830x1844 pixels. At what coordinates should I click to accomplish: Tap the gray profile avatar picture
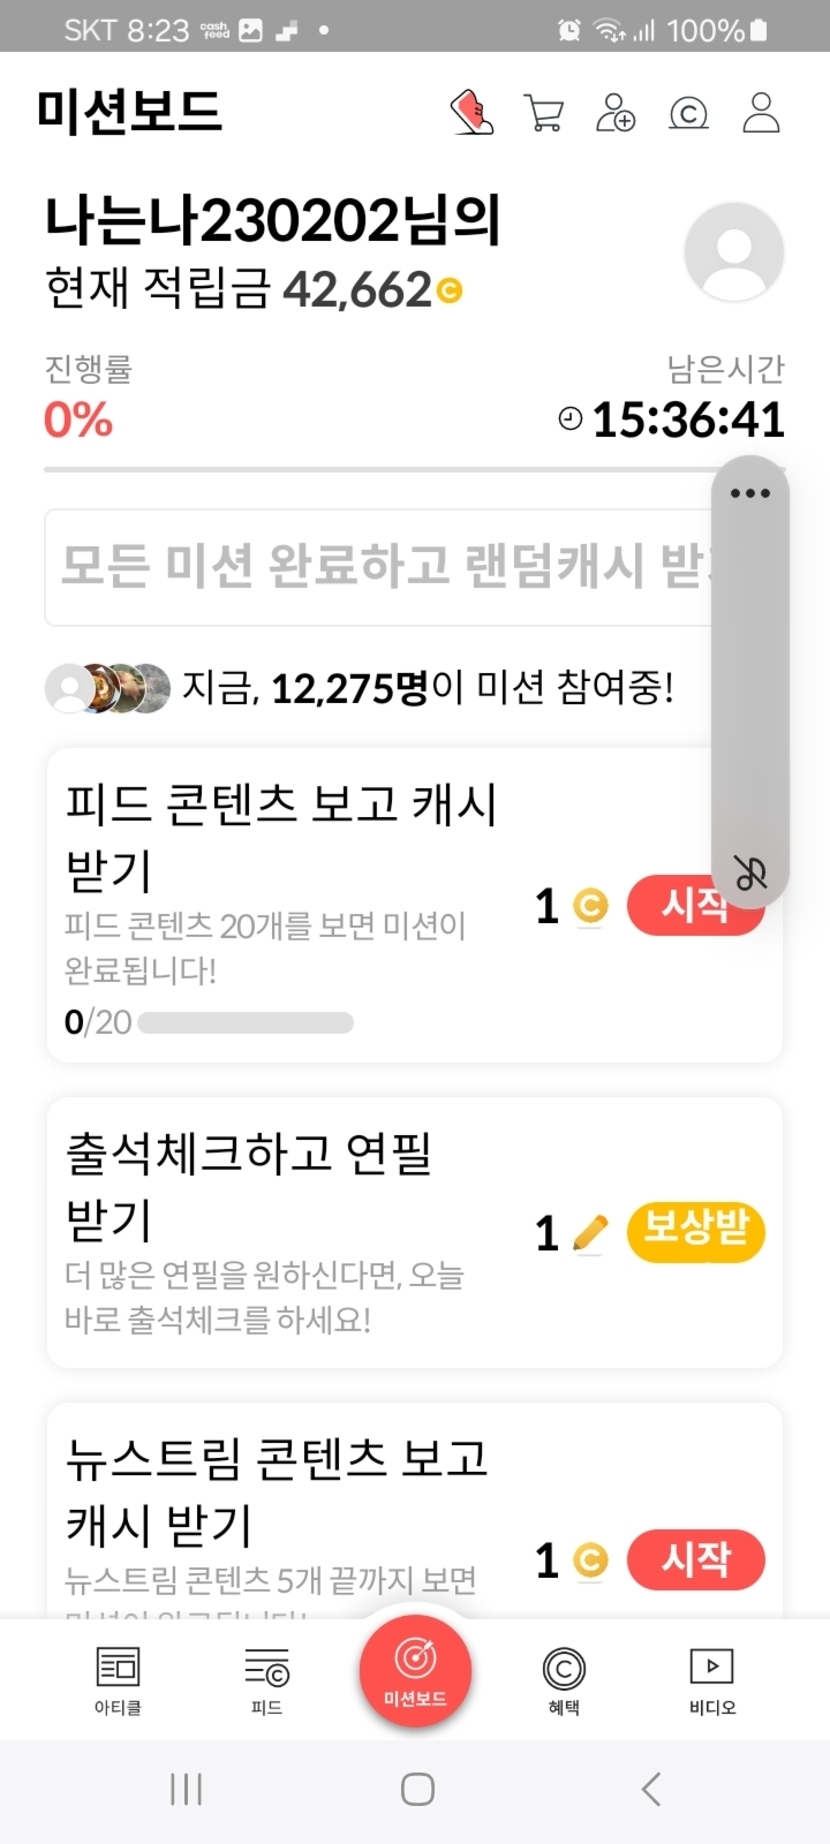point(734,252)
